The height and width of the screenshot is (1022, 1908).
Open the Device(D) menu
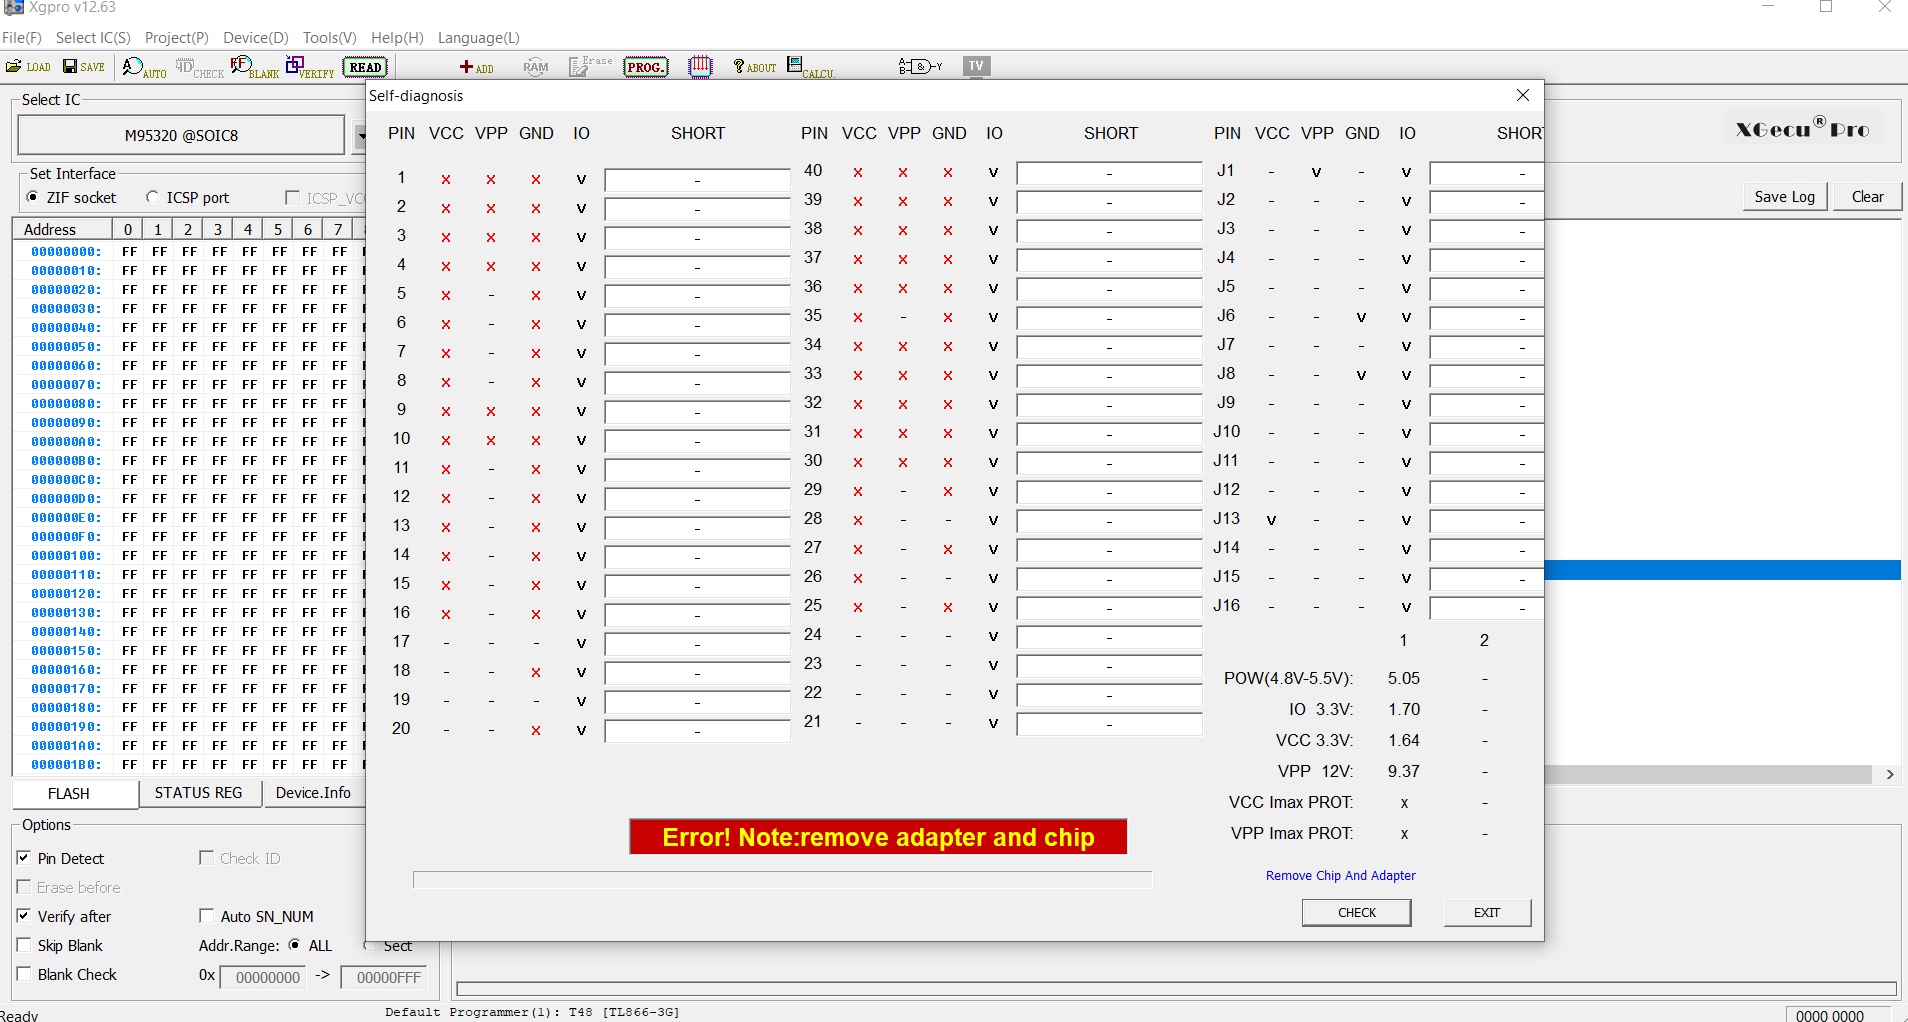pyautogui.click(x=255, y=38)
